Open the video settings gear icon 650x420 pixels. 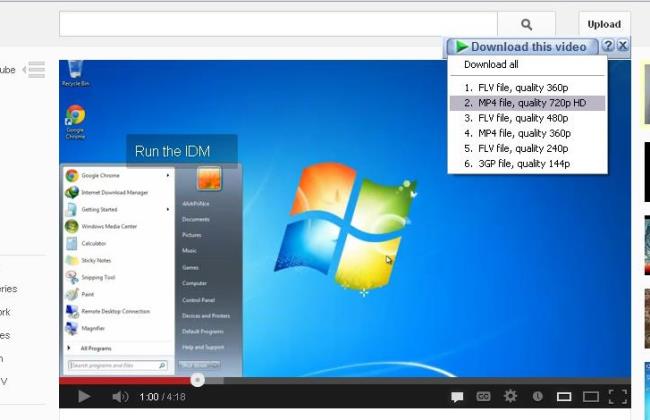point(511,397)
